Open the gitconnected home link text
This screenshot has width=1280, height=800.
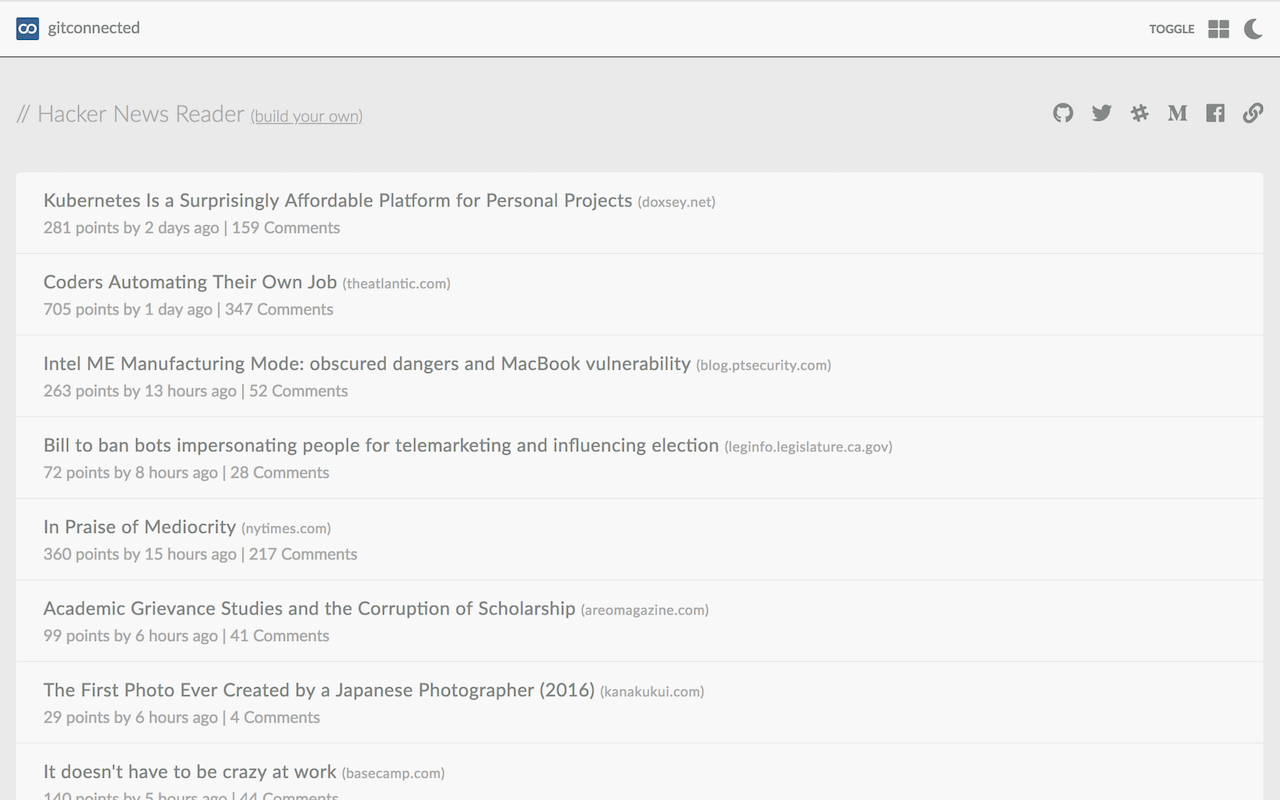click(94, 28)
